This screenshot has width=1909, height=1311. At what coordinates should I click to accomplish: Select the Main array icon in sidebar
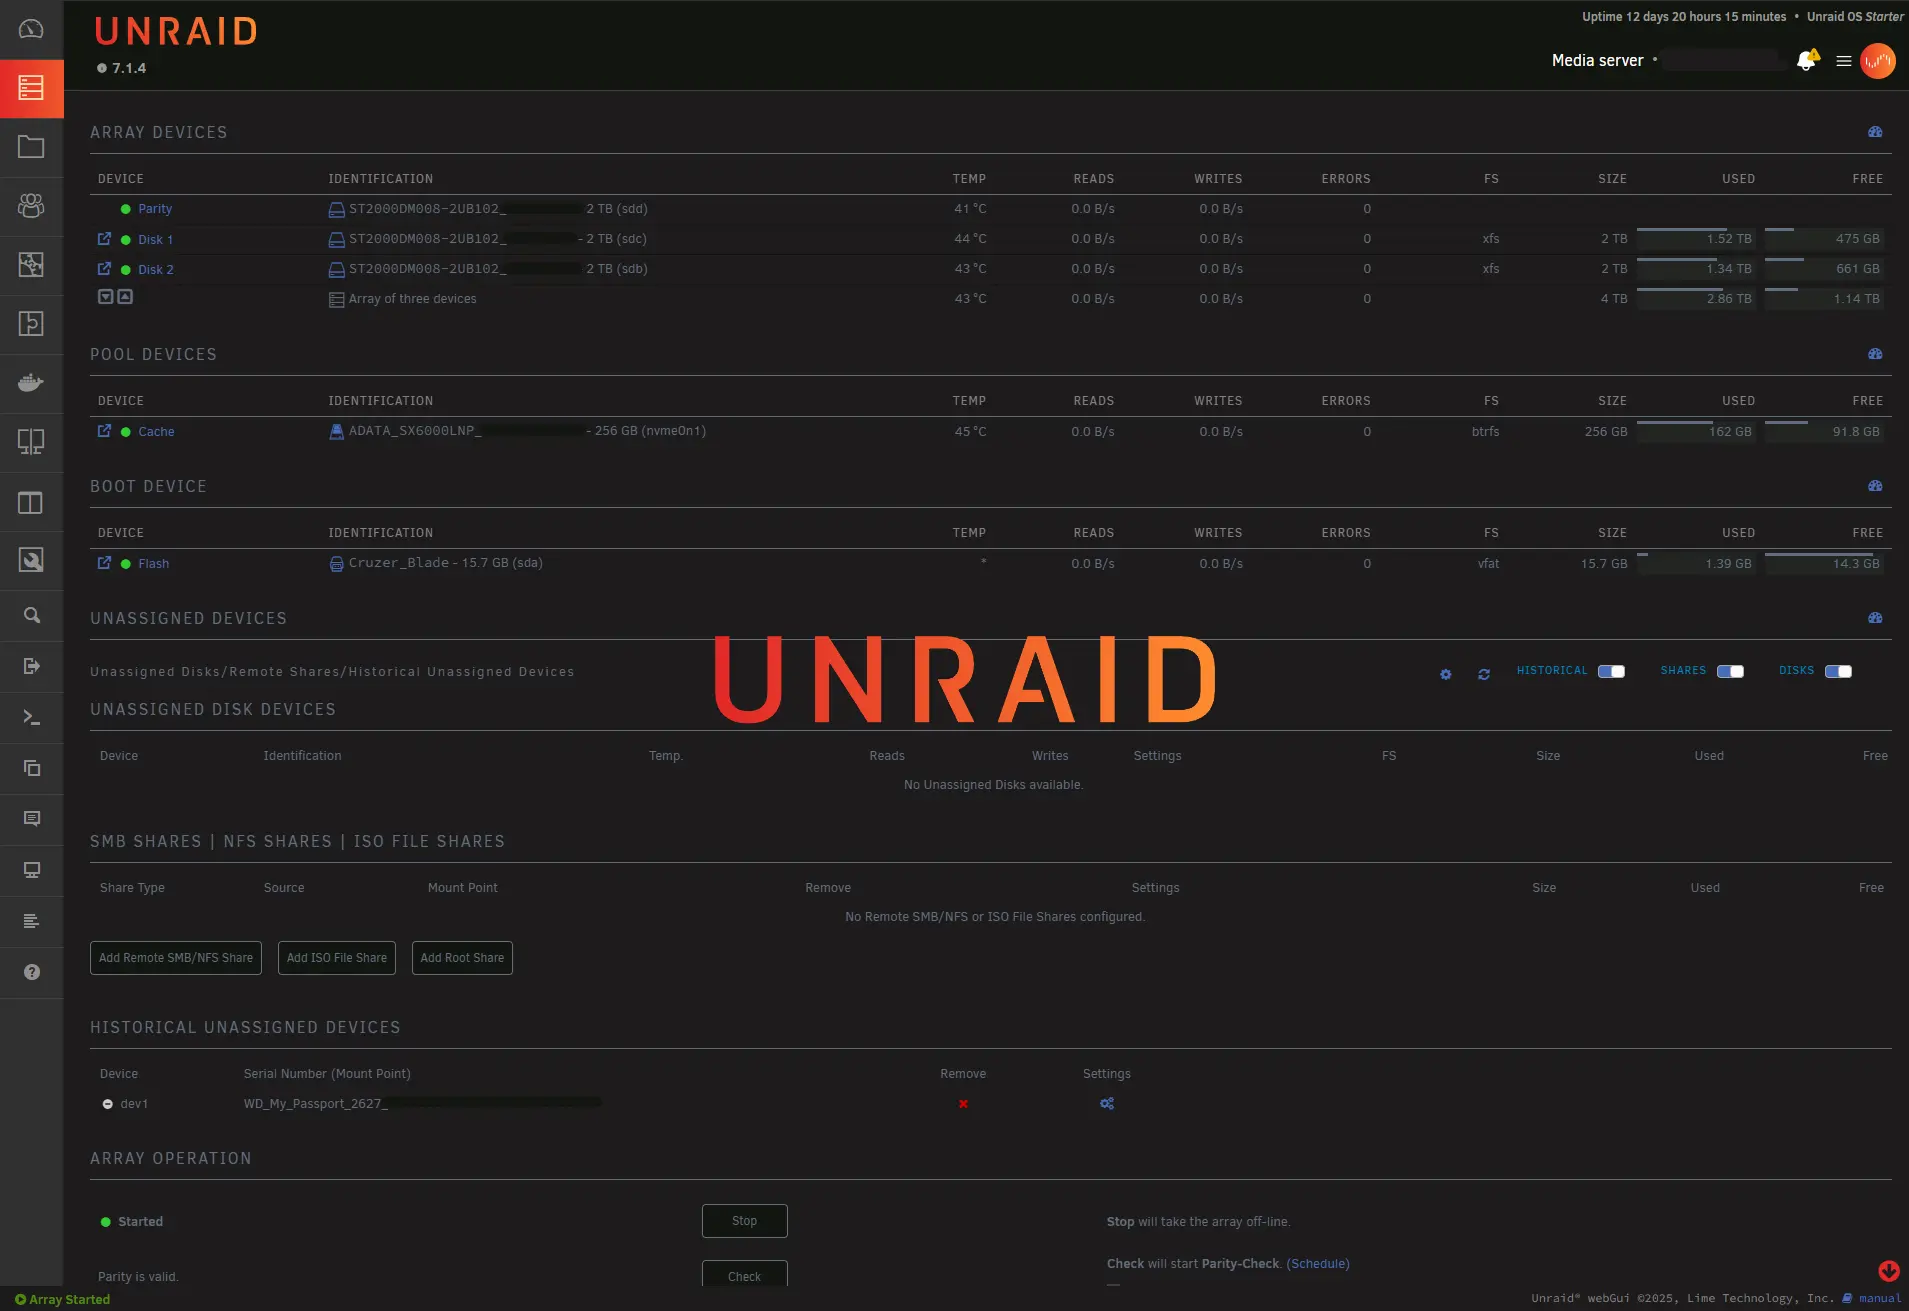(x=31, y=88)
